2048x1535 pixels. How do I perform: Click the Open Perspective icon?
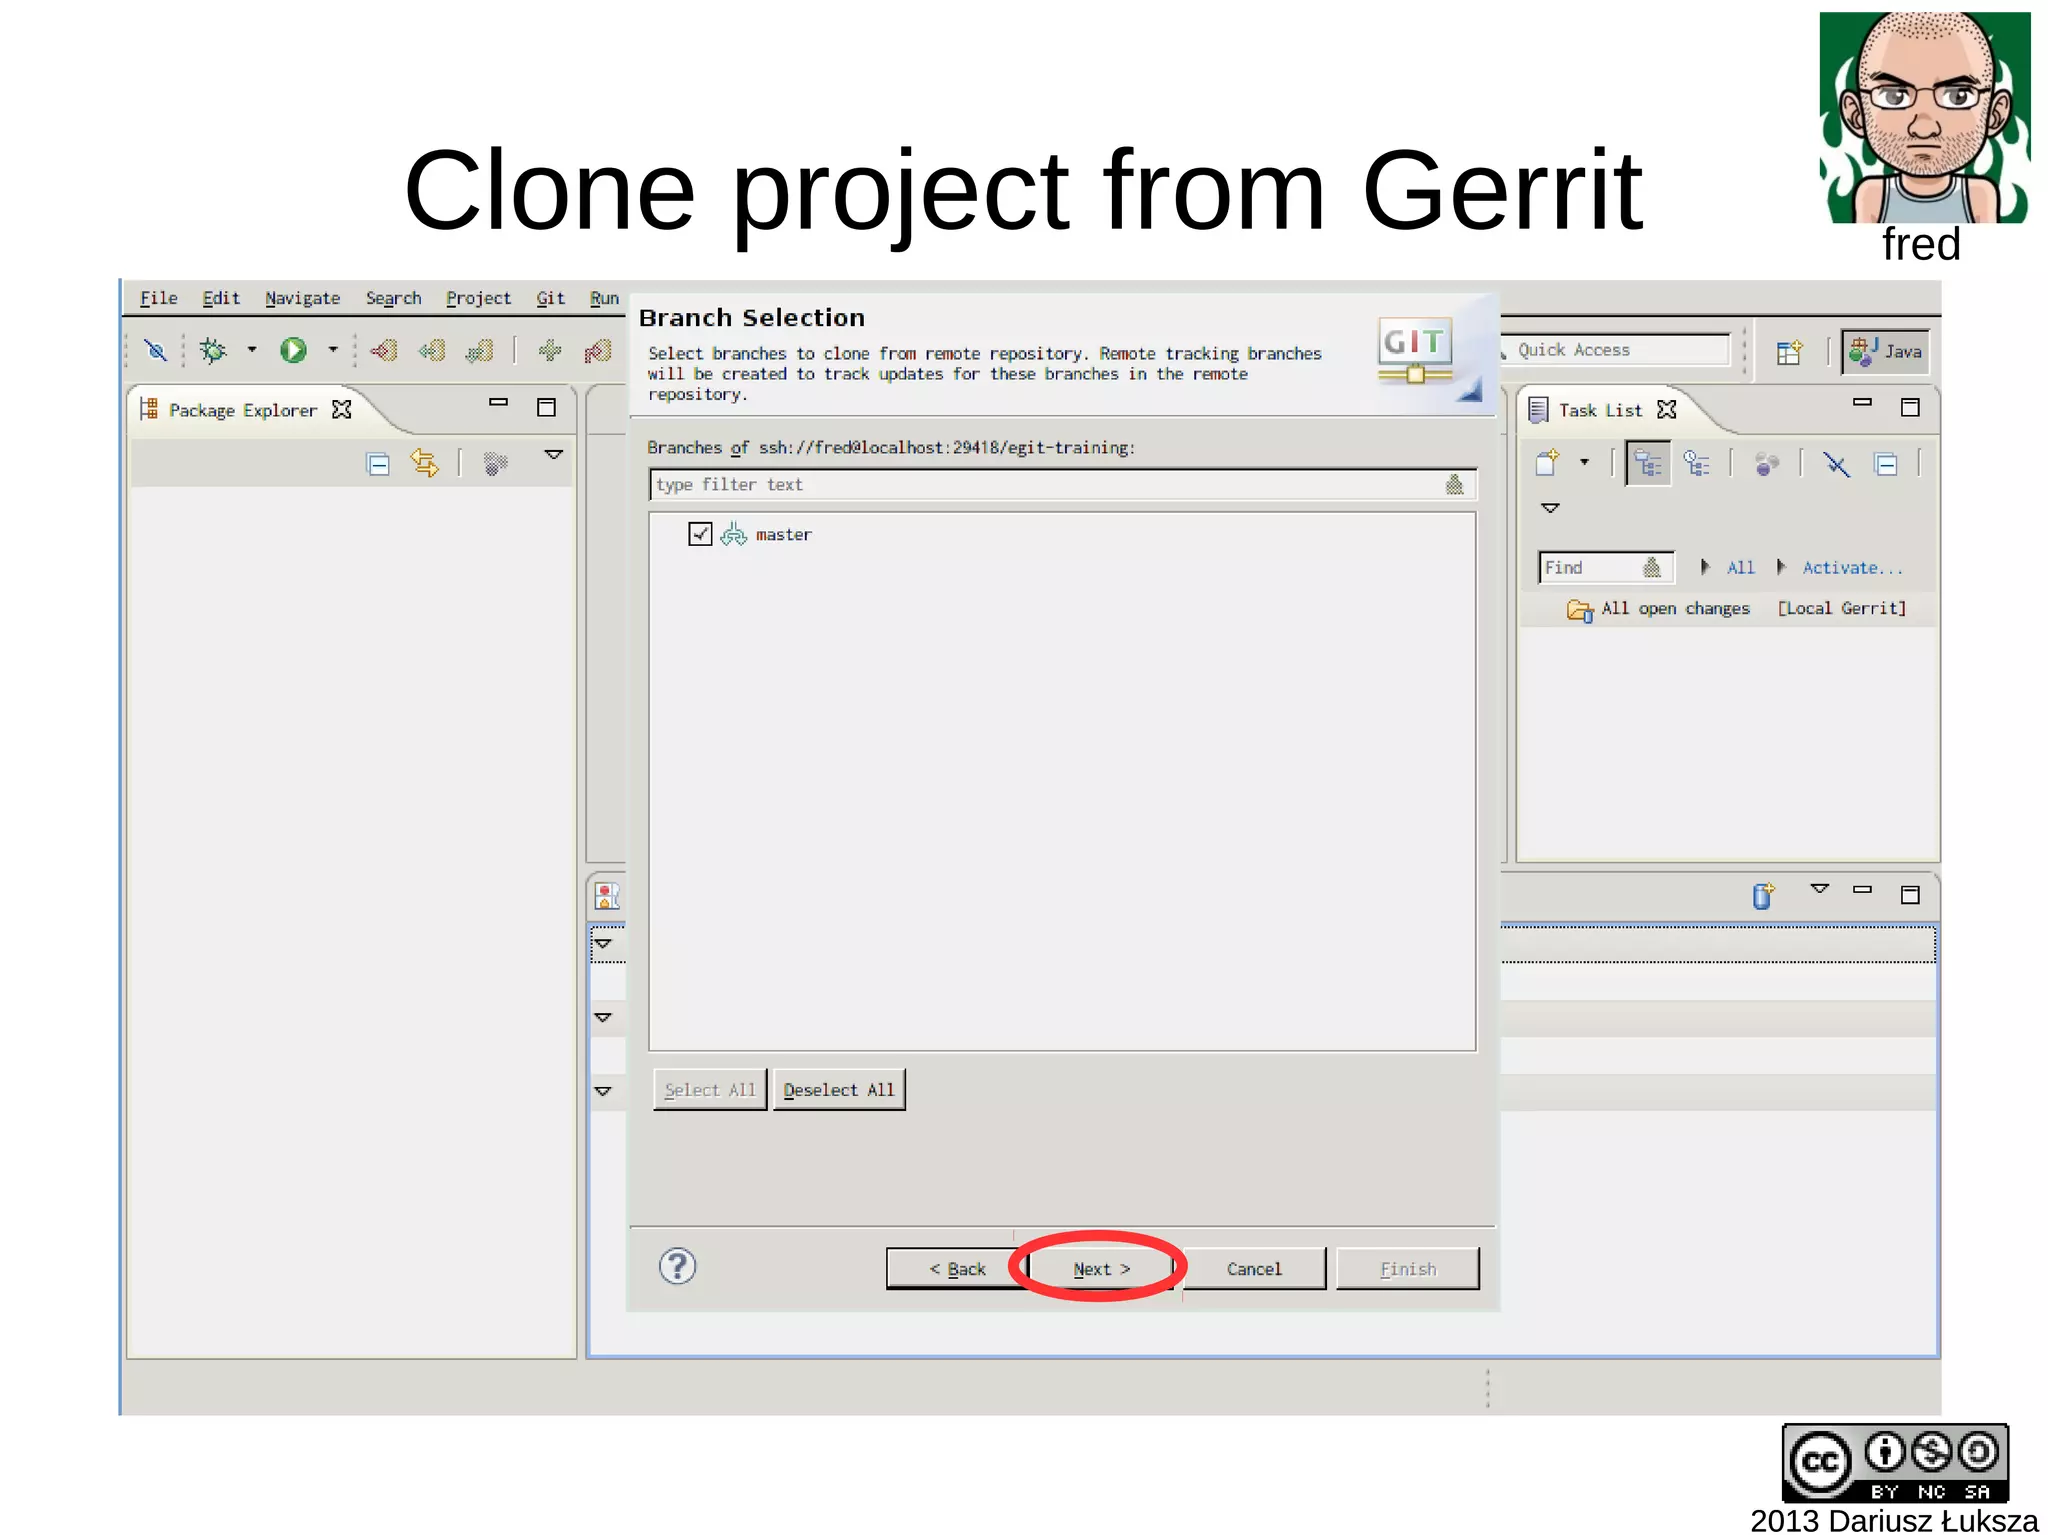(x=1789, y=352)
